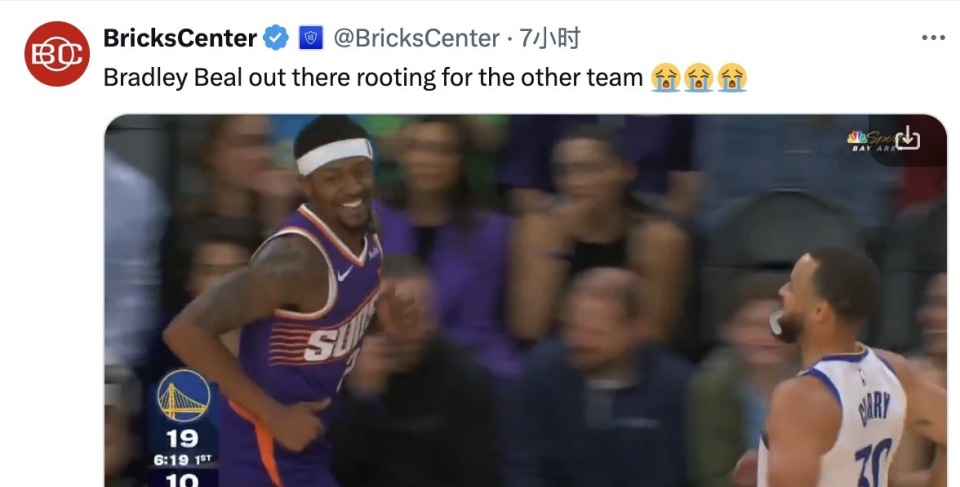The height and width of the screenshot is (487, 960).
Task: Click the @BricksCenter handle
Action: [416, 39]
